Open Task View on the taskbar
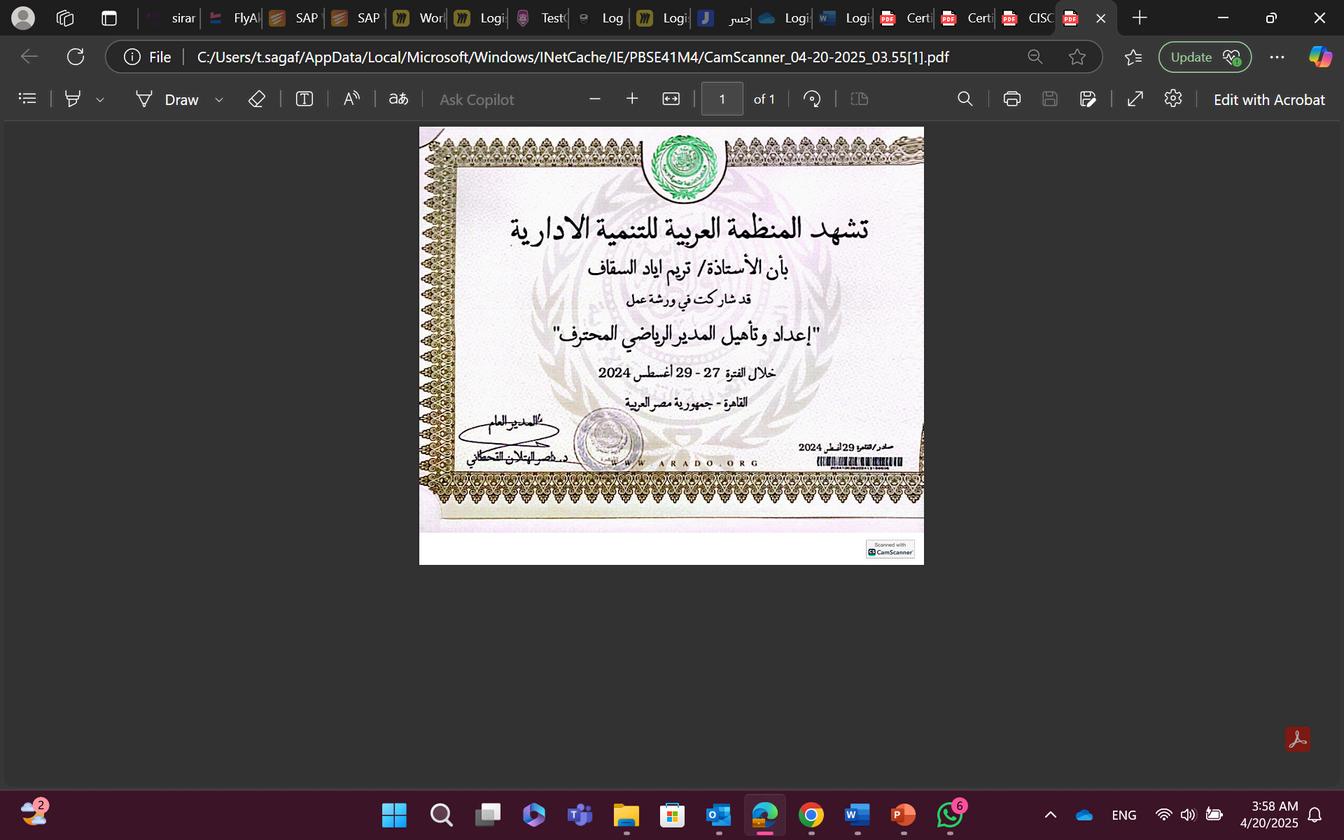Viewport: 1344px width, 840px height. [488, 815]
